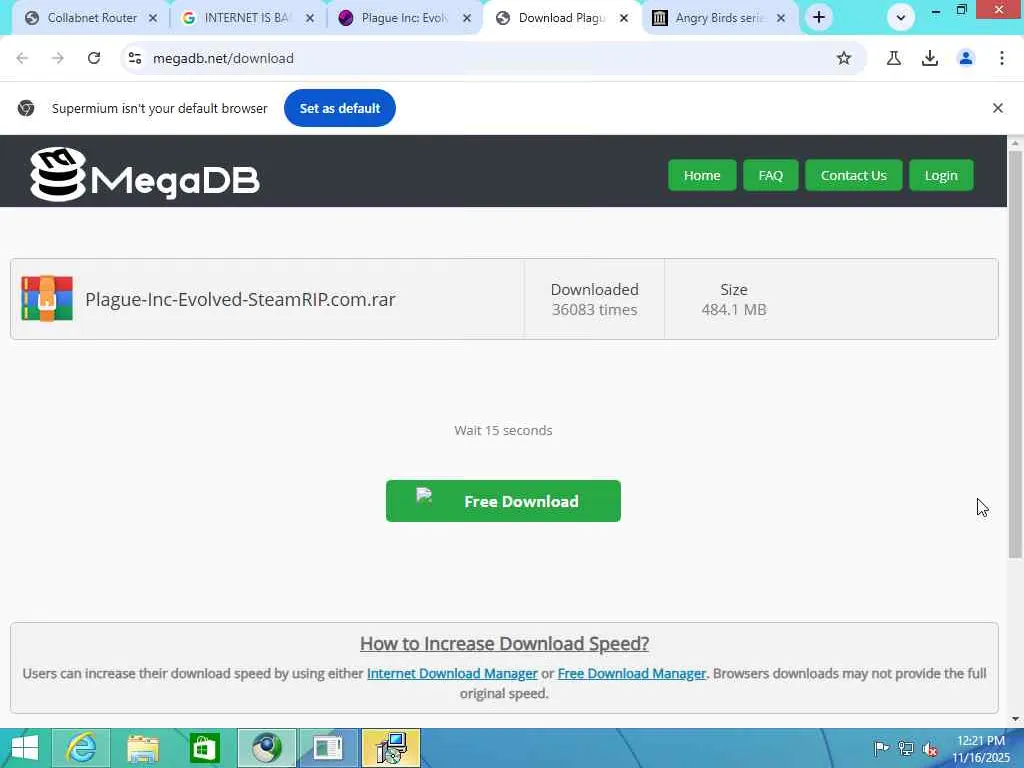Open the installer taskbar icon
1024x768 pixels.
[391, 748]
